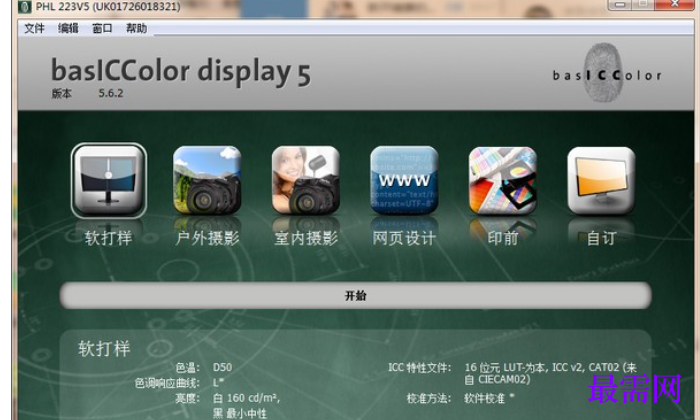This screenshot has height=420, width=700.
Task: Select the 户外摄影 outdoor photography icon
Action: click(207, 181)
